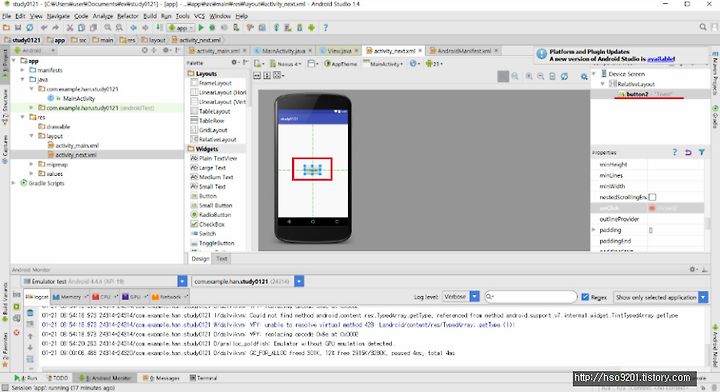
Task: Open the Run tool window button
Action: click(x=26, y=378)
